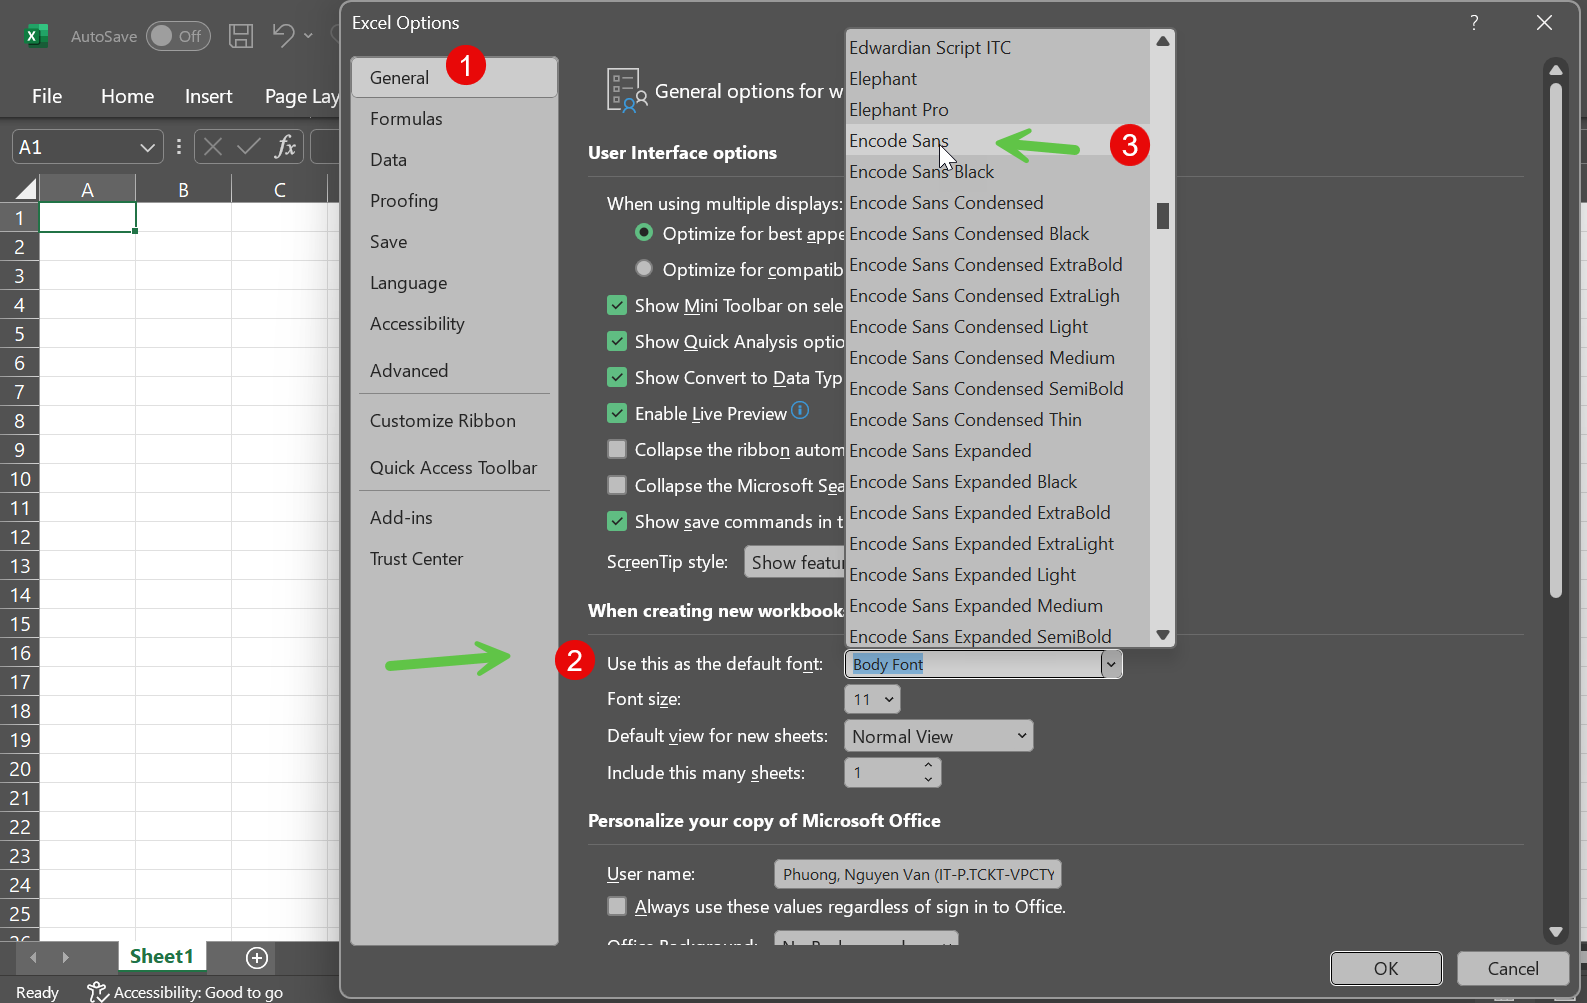Uncheck Show save commands checkbox
This screenshot has width=1587, height=1003.
click(617, 521)
